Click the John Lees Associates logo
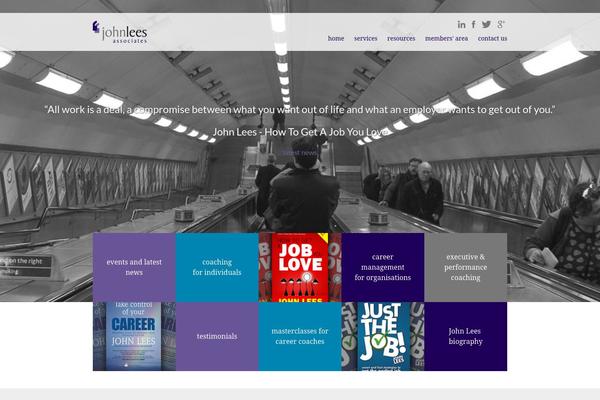Screen dimensions: 600x400 [120, 32]
